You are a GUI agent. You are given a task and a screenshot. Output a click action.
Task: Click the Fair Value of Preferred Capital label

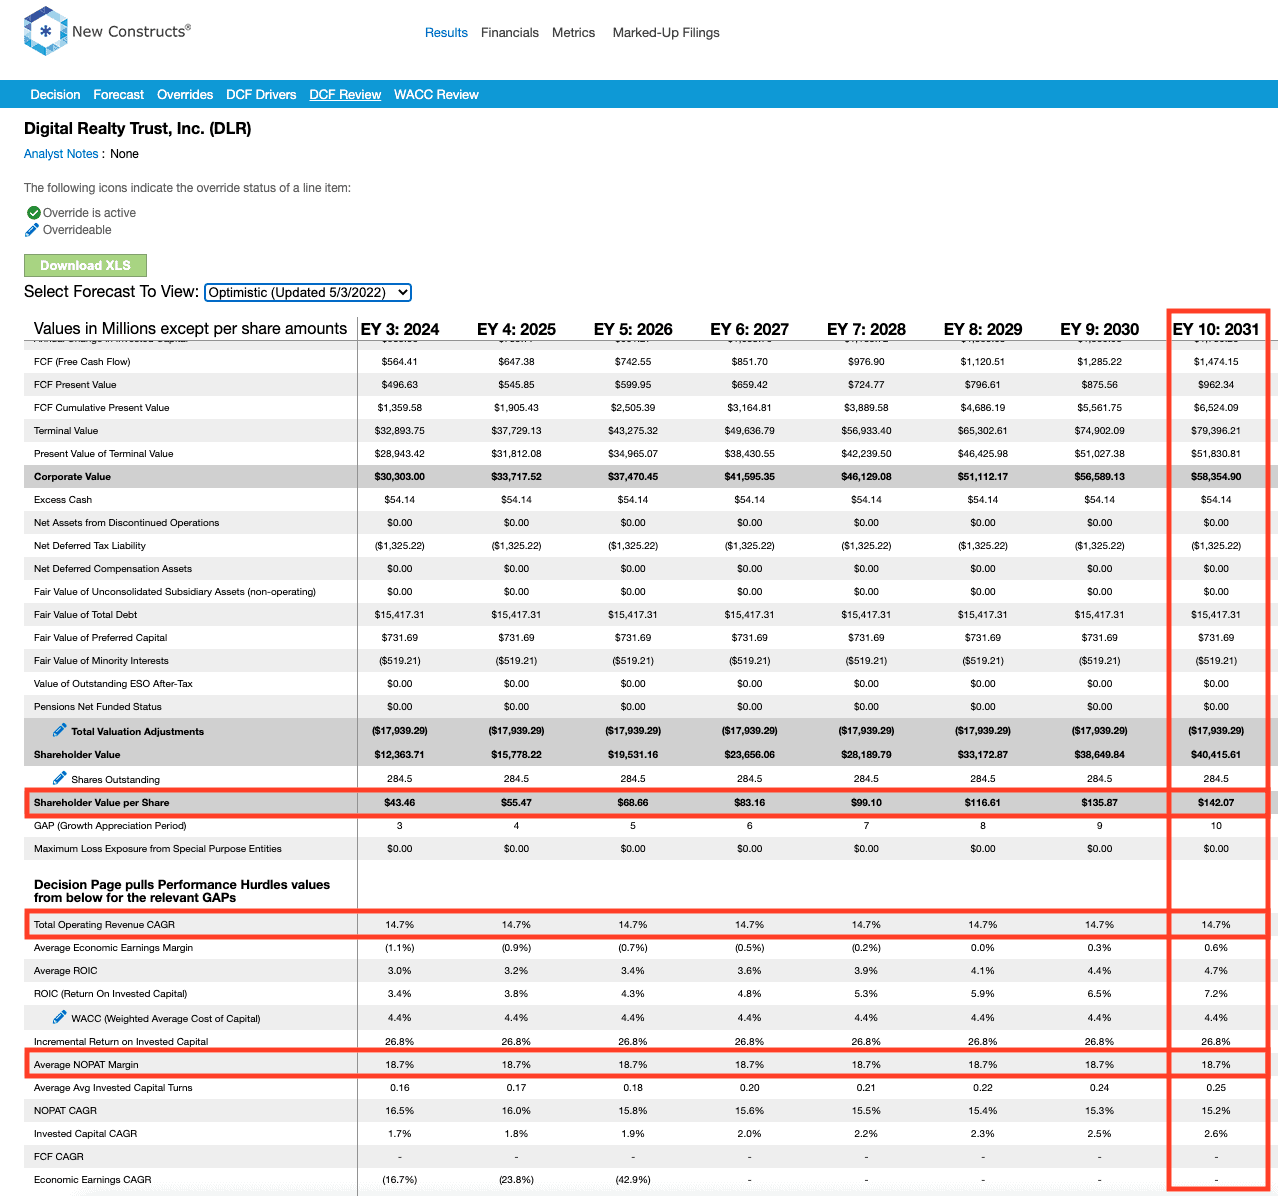tap(101, 638)
